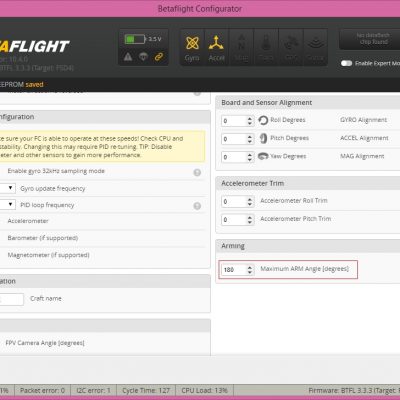Click the failsafe parachute icon
Viewport: 400px width, 400px height.
coord(143,57)
